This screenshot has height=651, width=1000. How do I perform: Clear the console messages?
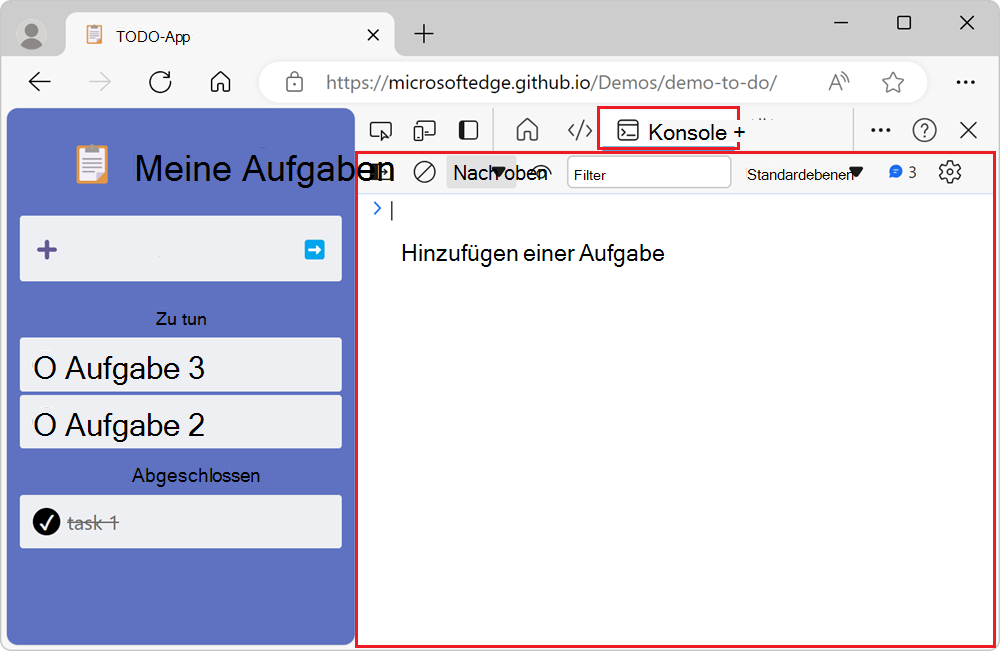click(424, 172)
